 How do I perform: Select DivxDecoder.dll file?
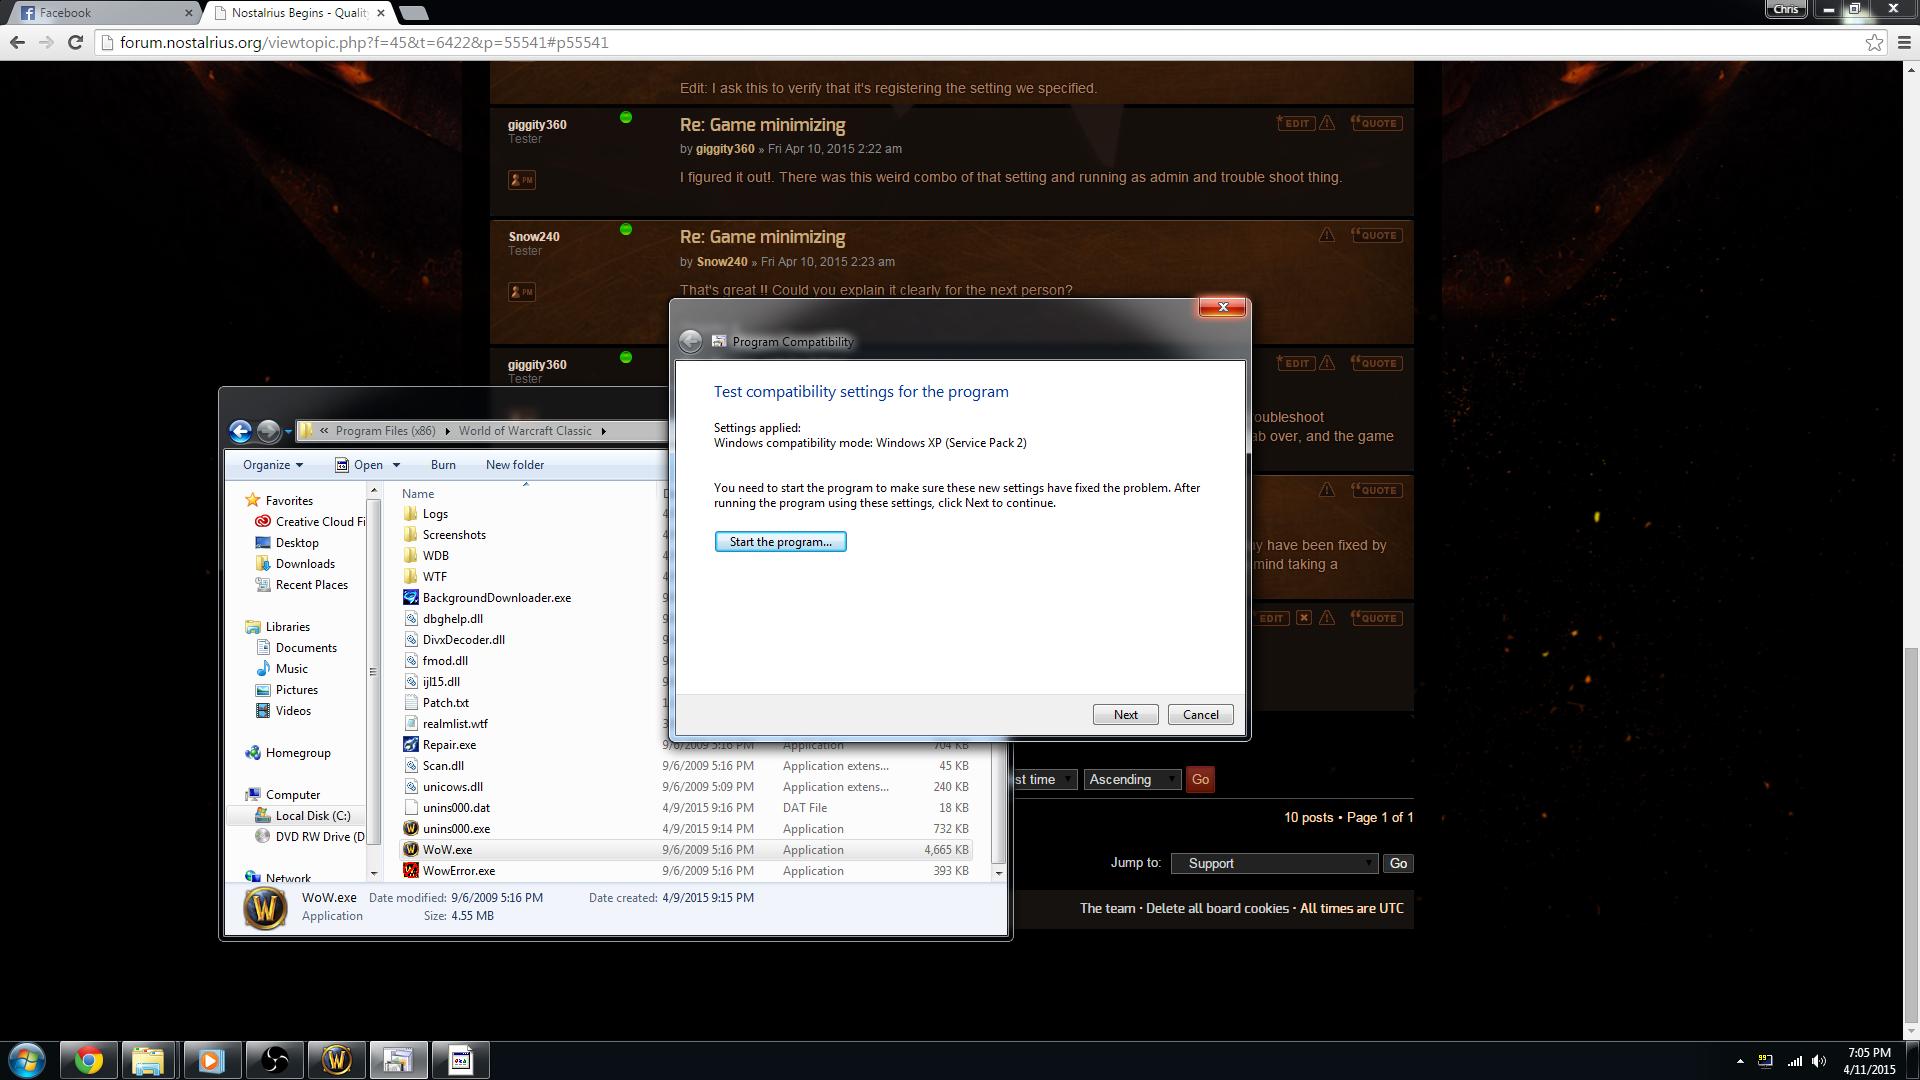(x=463, y=640)
